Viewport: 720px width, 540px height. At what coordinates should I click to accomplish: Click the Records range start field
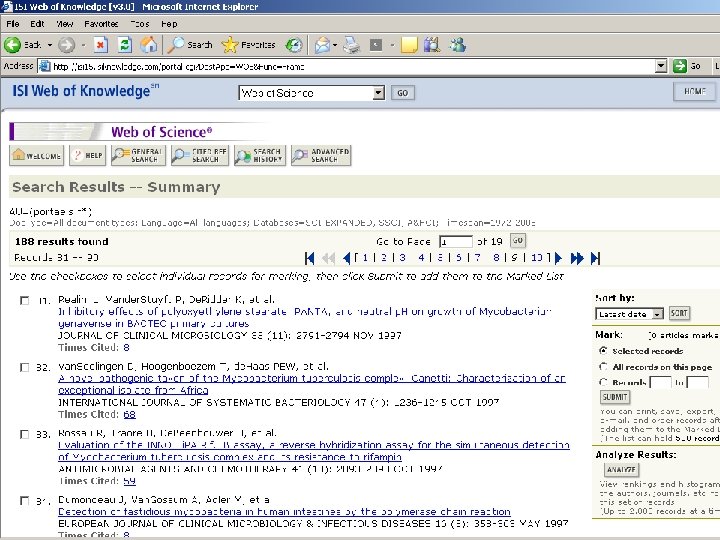click(x=661, y=382)
